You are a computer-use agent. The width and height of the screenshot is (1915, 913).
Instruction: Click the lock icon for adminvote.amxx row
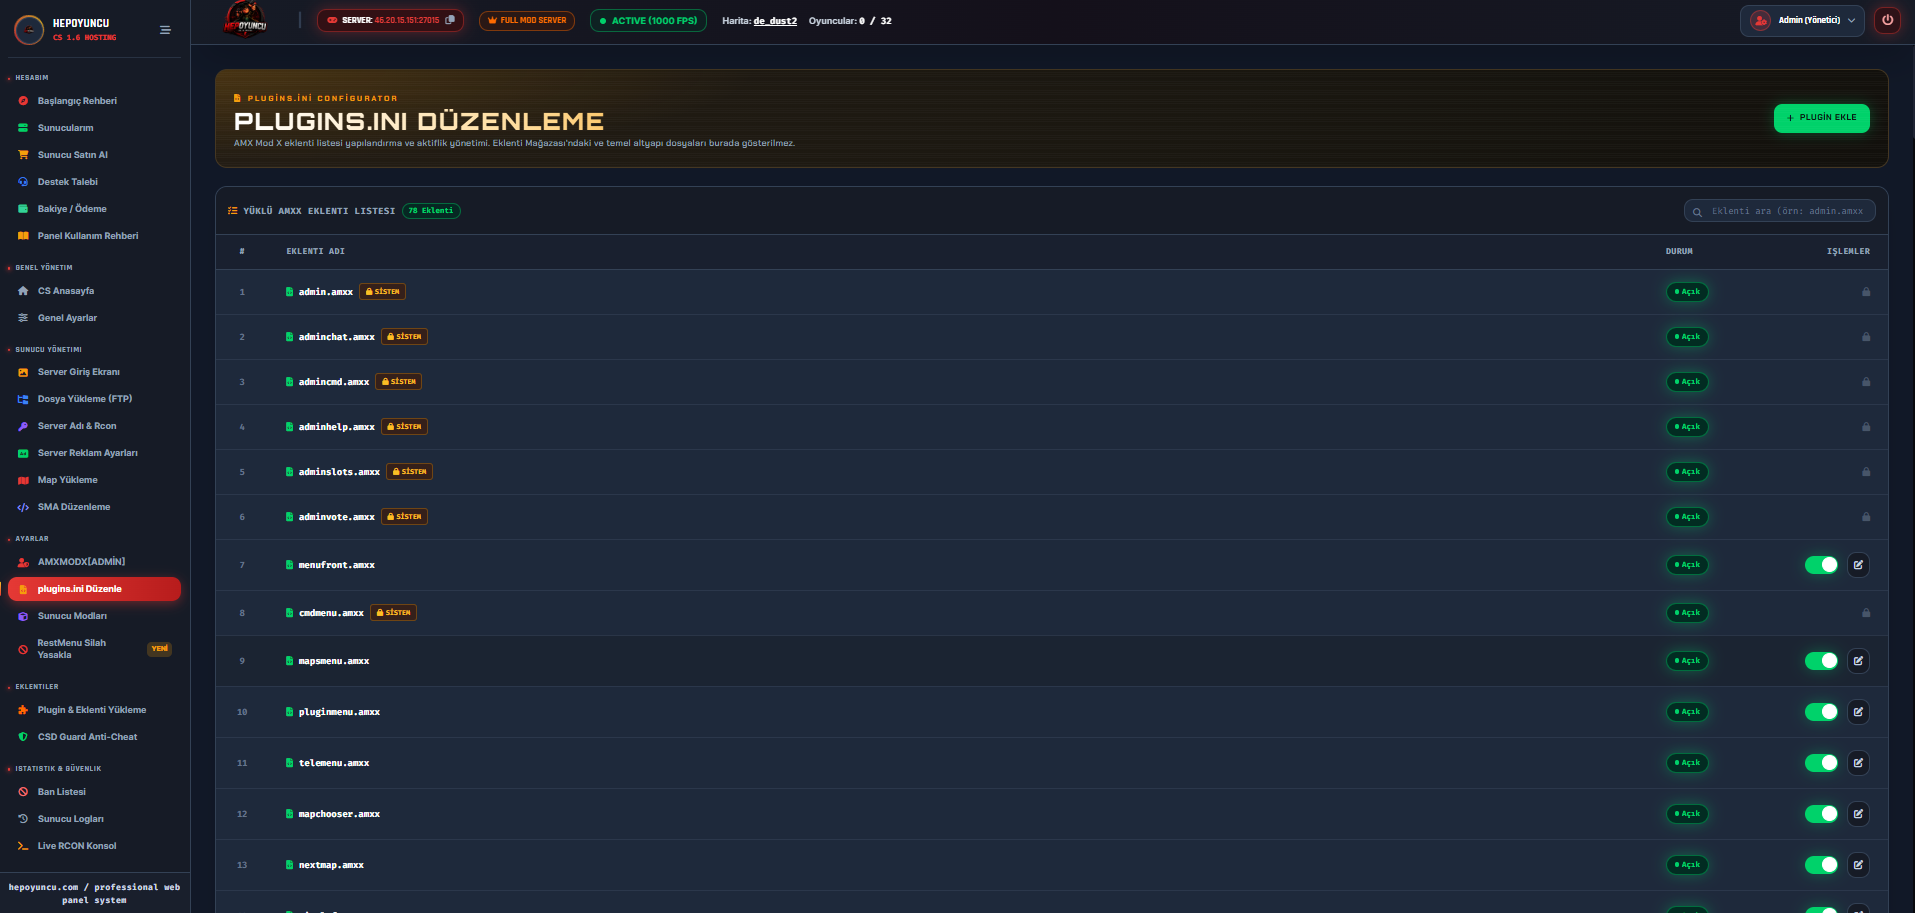[x=1866, y=517]
